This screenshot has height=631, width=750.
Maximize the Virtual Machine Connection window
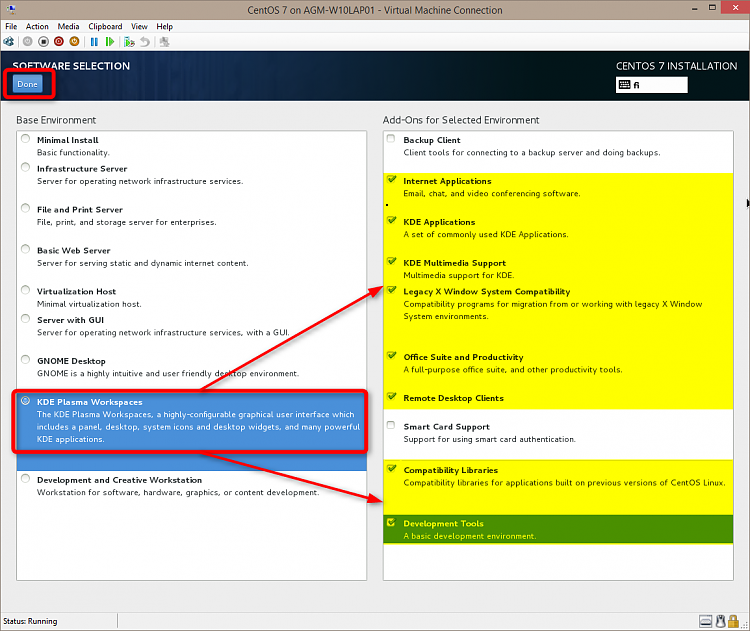point(712,8)
